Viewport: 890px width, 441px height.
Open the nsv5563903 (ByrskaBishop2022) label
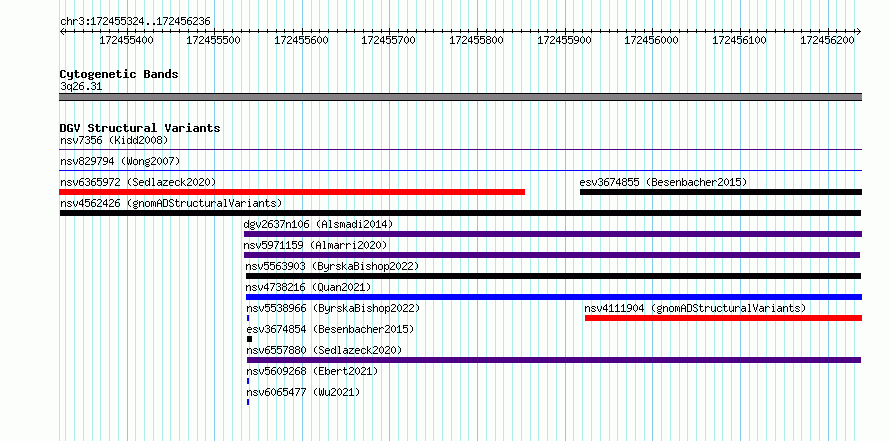[332, 266]
